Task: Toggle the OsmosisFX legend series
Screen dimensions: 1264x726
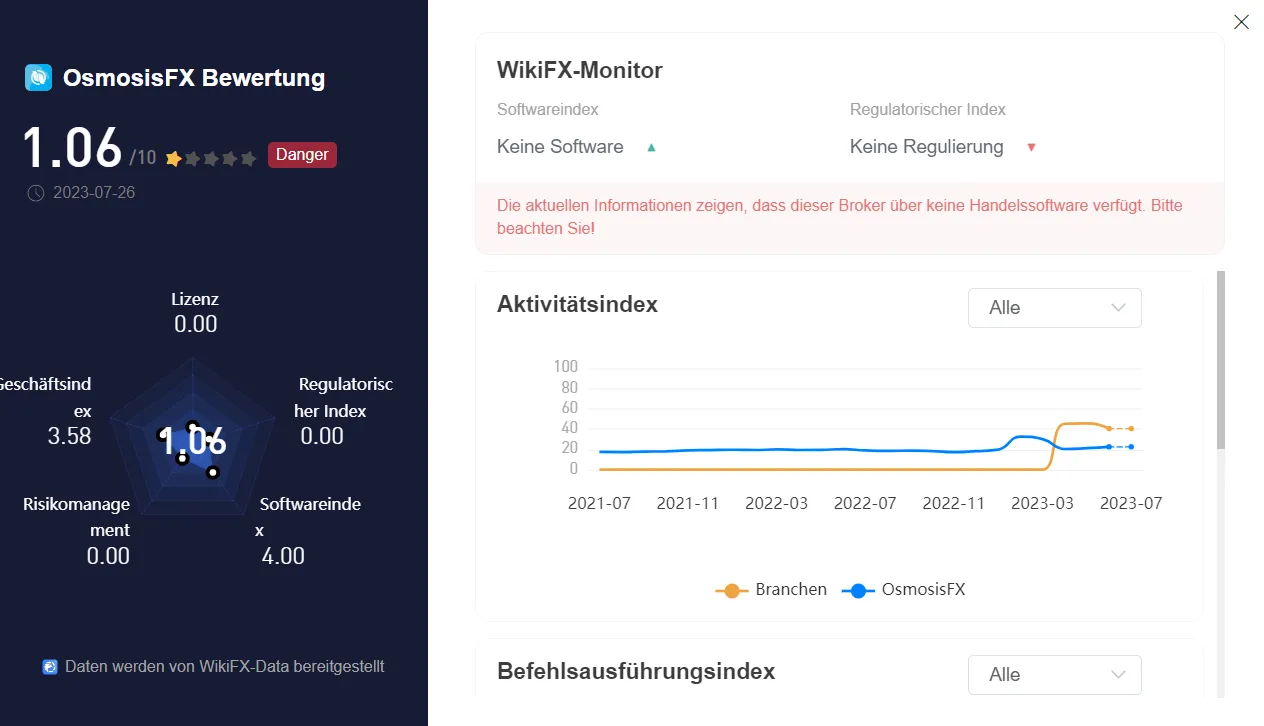Action: click(x=904, y=590)
